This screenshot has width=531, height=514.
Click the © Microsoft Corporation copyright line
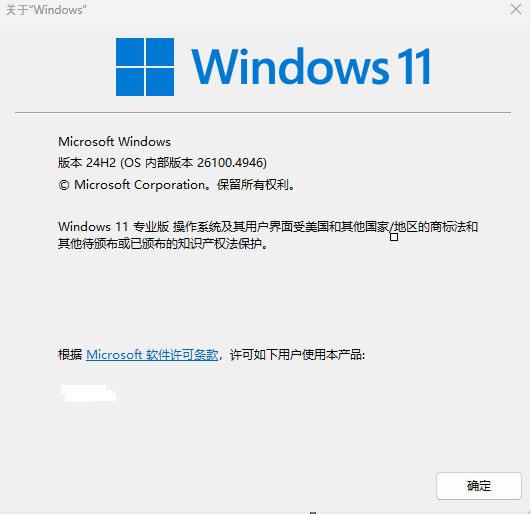[x=176, y=185]
